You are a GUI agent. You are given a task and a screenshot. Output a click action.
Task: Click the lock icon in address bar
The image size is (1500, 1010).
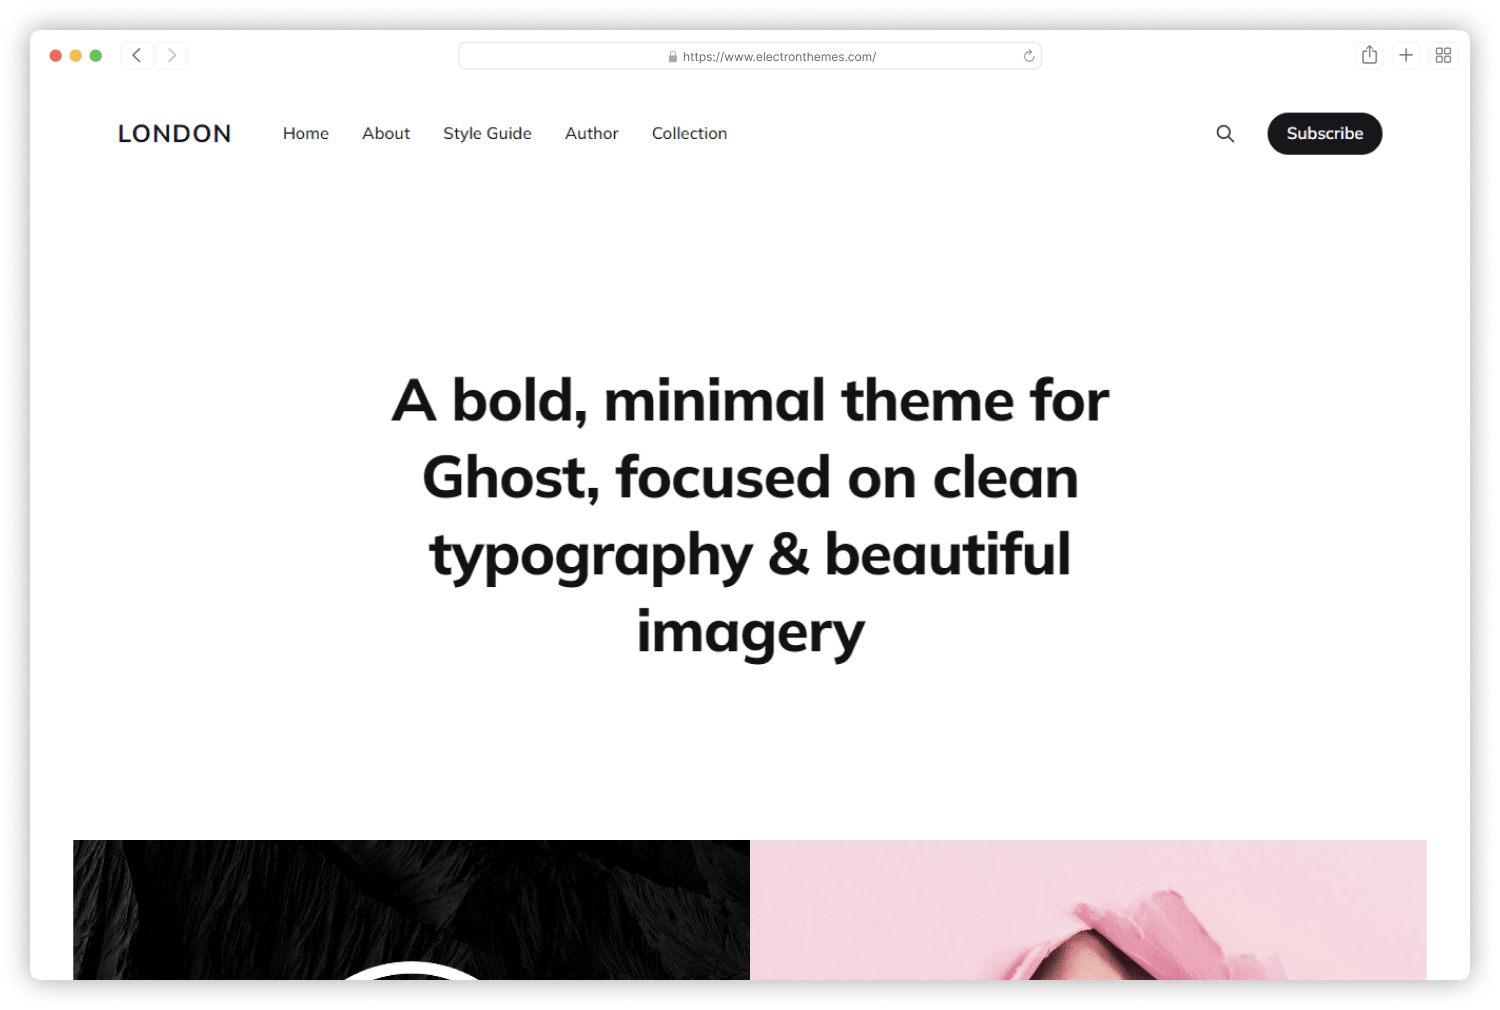tap(673, 57)
